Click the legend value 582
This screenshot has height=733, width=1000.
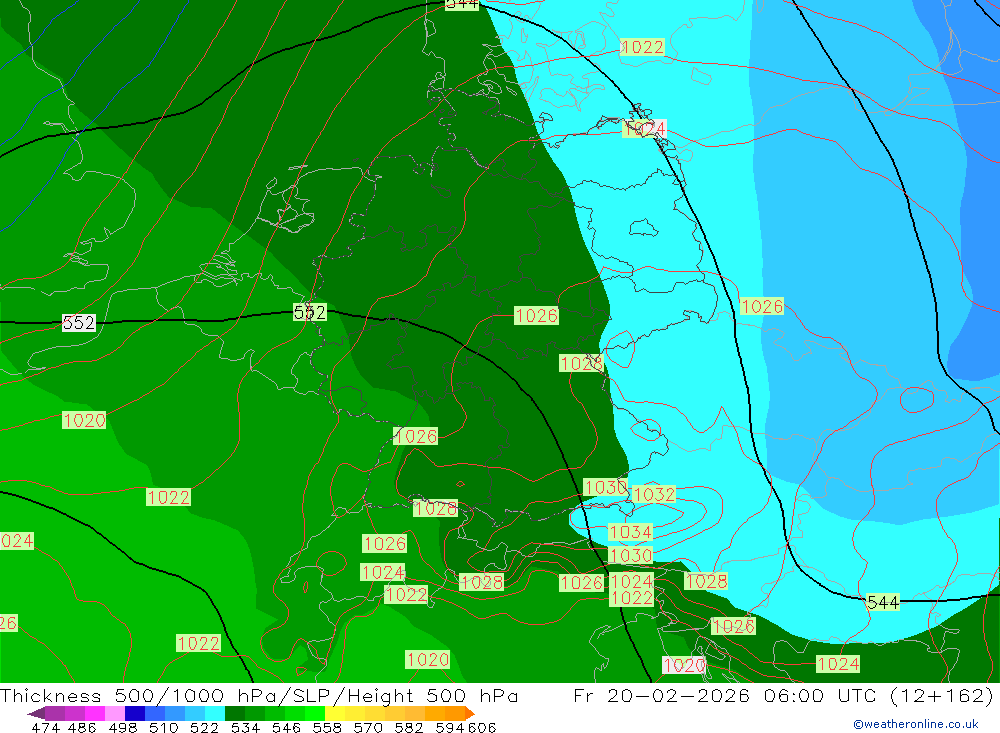pyautogui.click(x=408, y=728)
